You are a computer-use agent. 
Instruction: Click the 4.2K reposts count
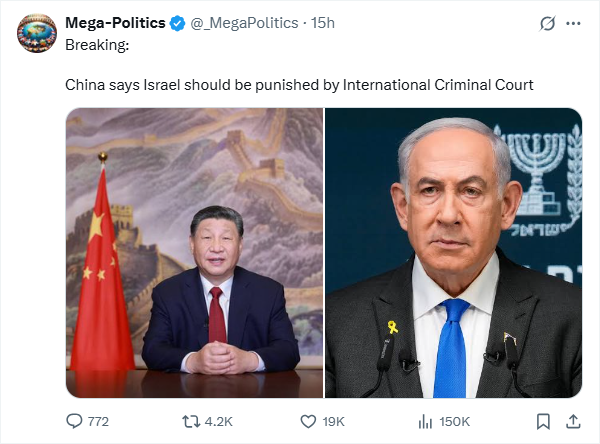(x=218, y=422)
